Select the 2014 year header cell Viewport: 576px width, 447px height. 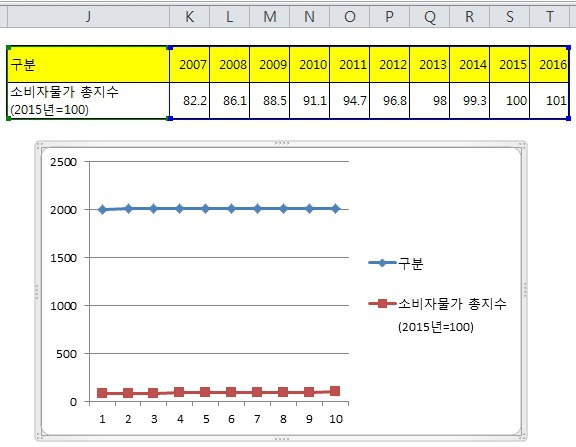click(469, 65)
